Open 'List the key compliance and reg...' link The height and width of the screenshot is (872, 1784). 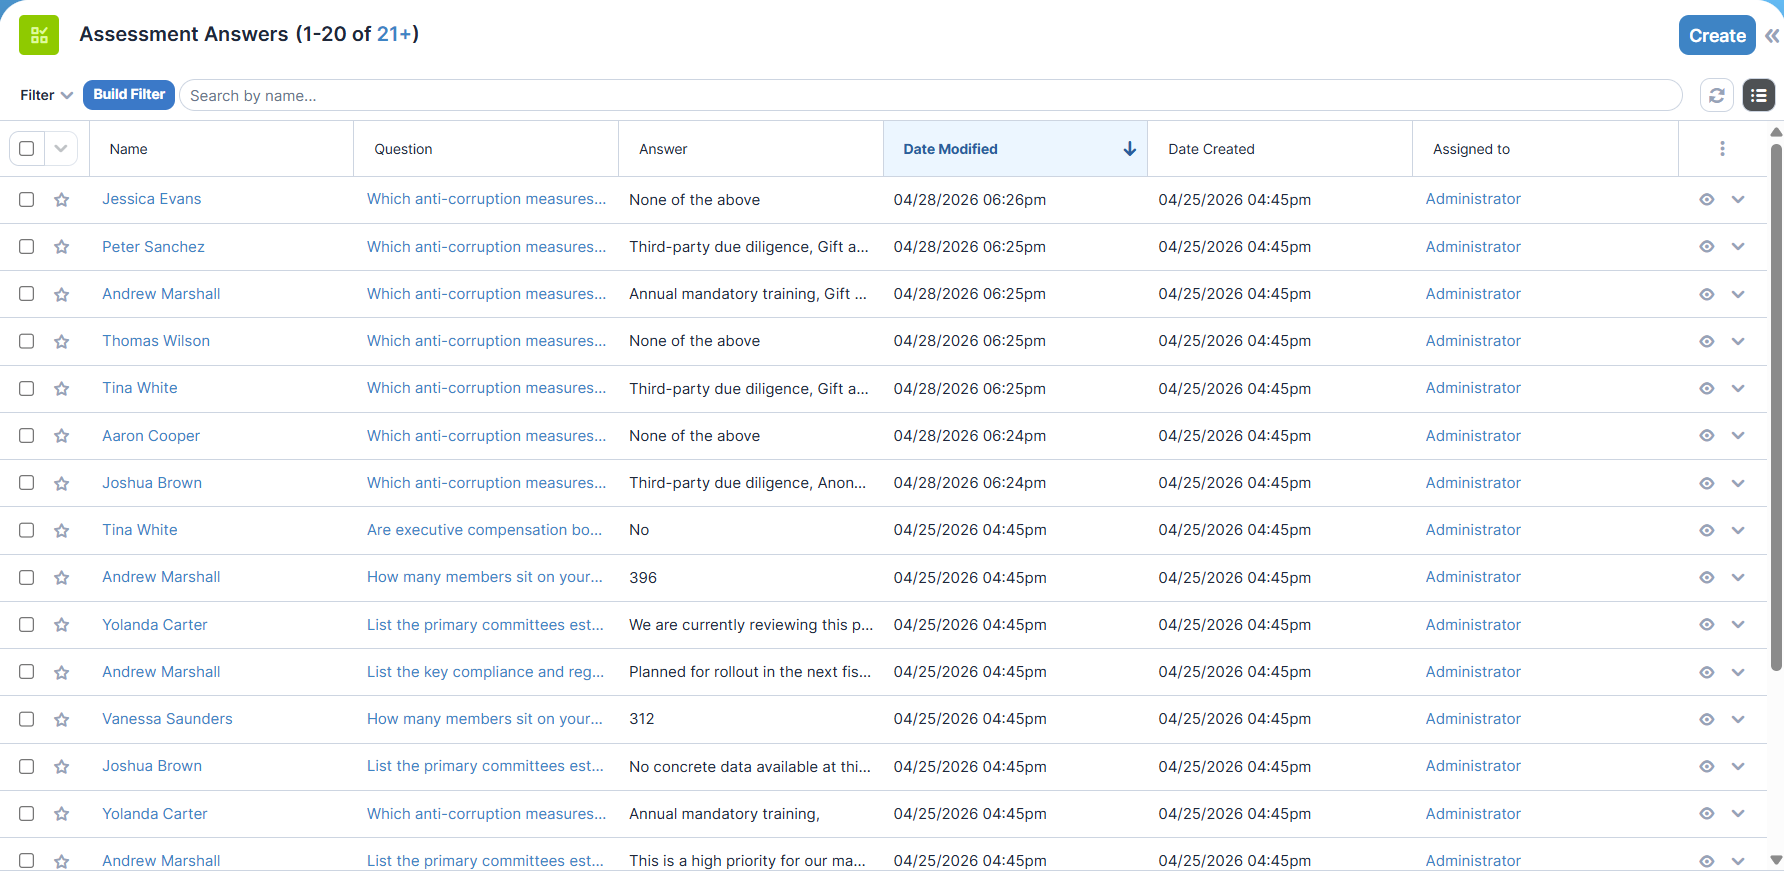[485, 672]
